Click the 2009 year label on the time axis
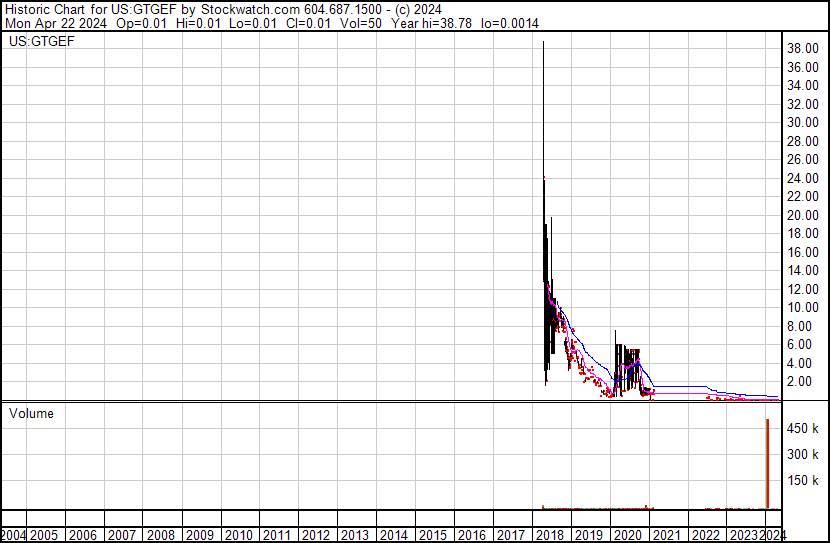Image resolution: width=830 pixels, height=543 pixels. (x=199, y=535)
